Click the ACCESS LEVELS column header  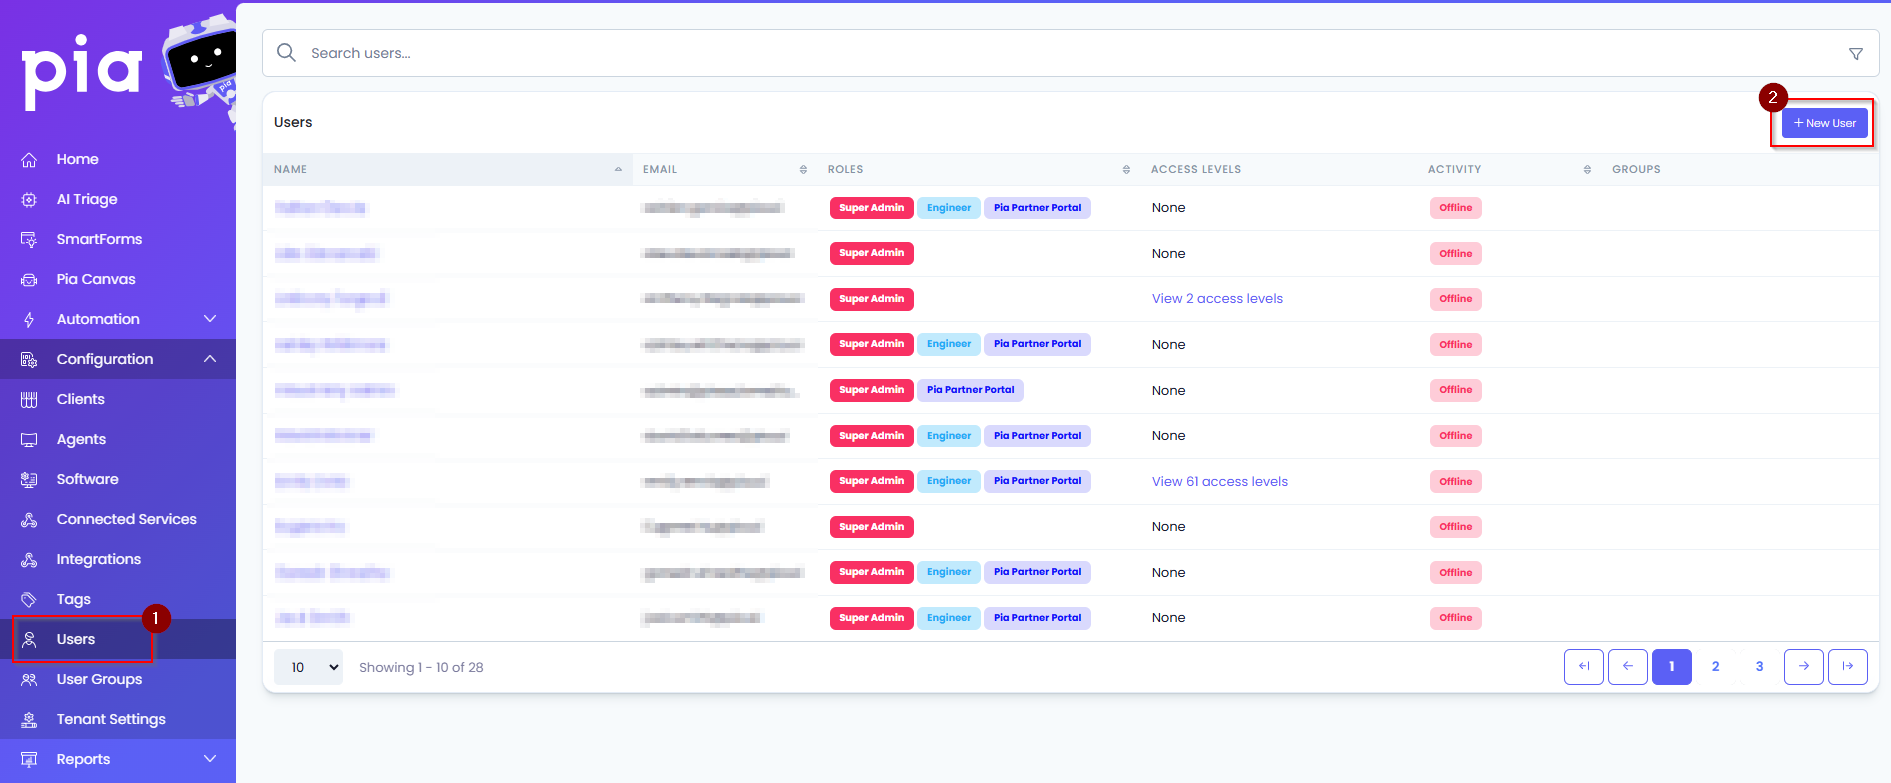(1196, 170)
